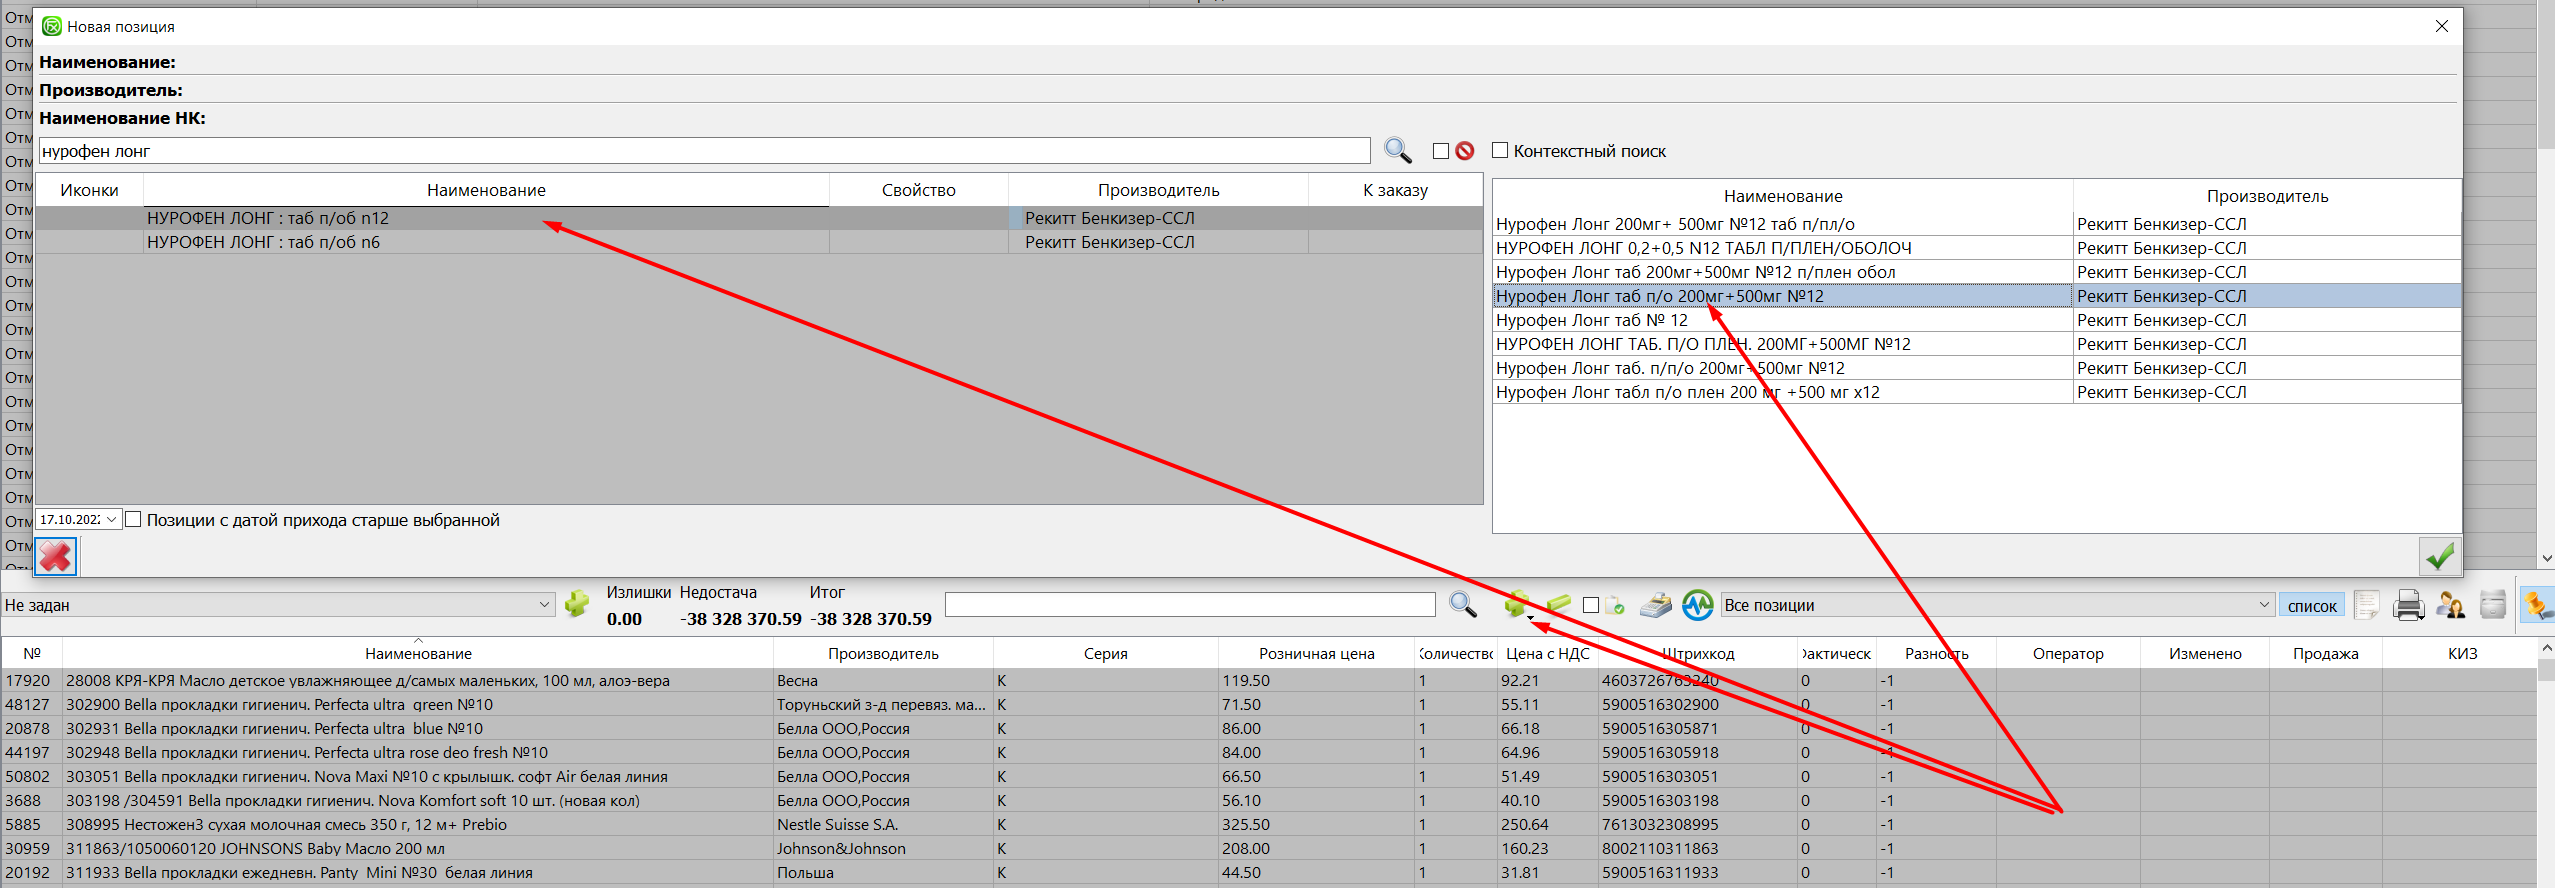This screenshot has width=2555, height=888.
Task: Click the Свойство column header
Action: point(919,190)
